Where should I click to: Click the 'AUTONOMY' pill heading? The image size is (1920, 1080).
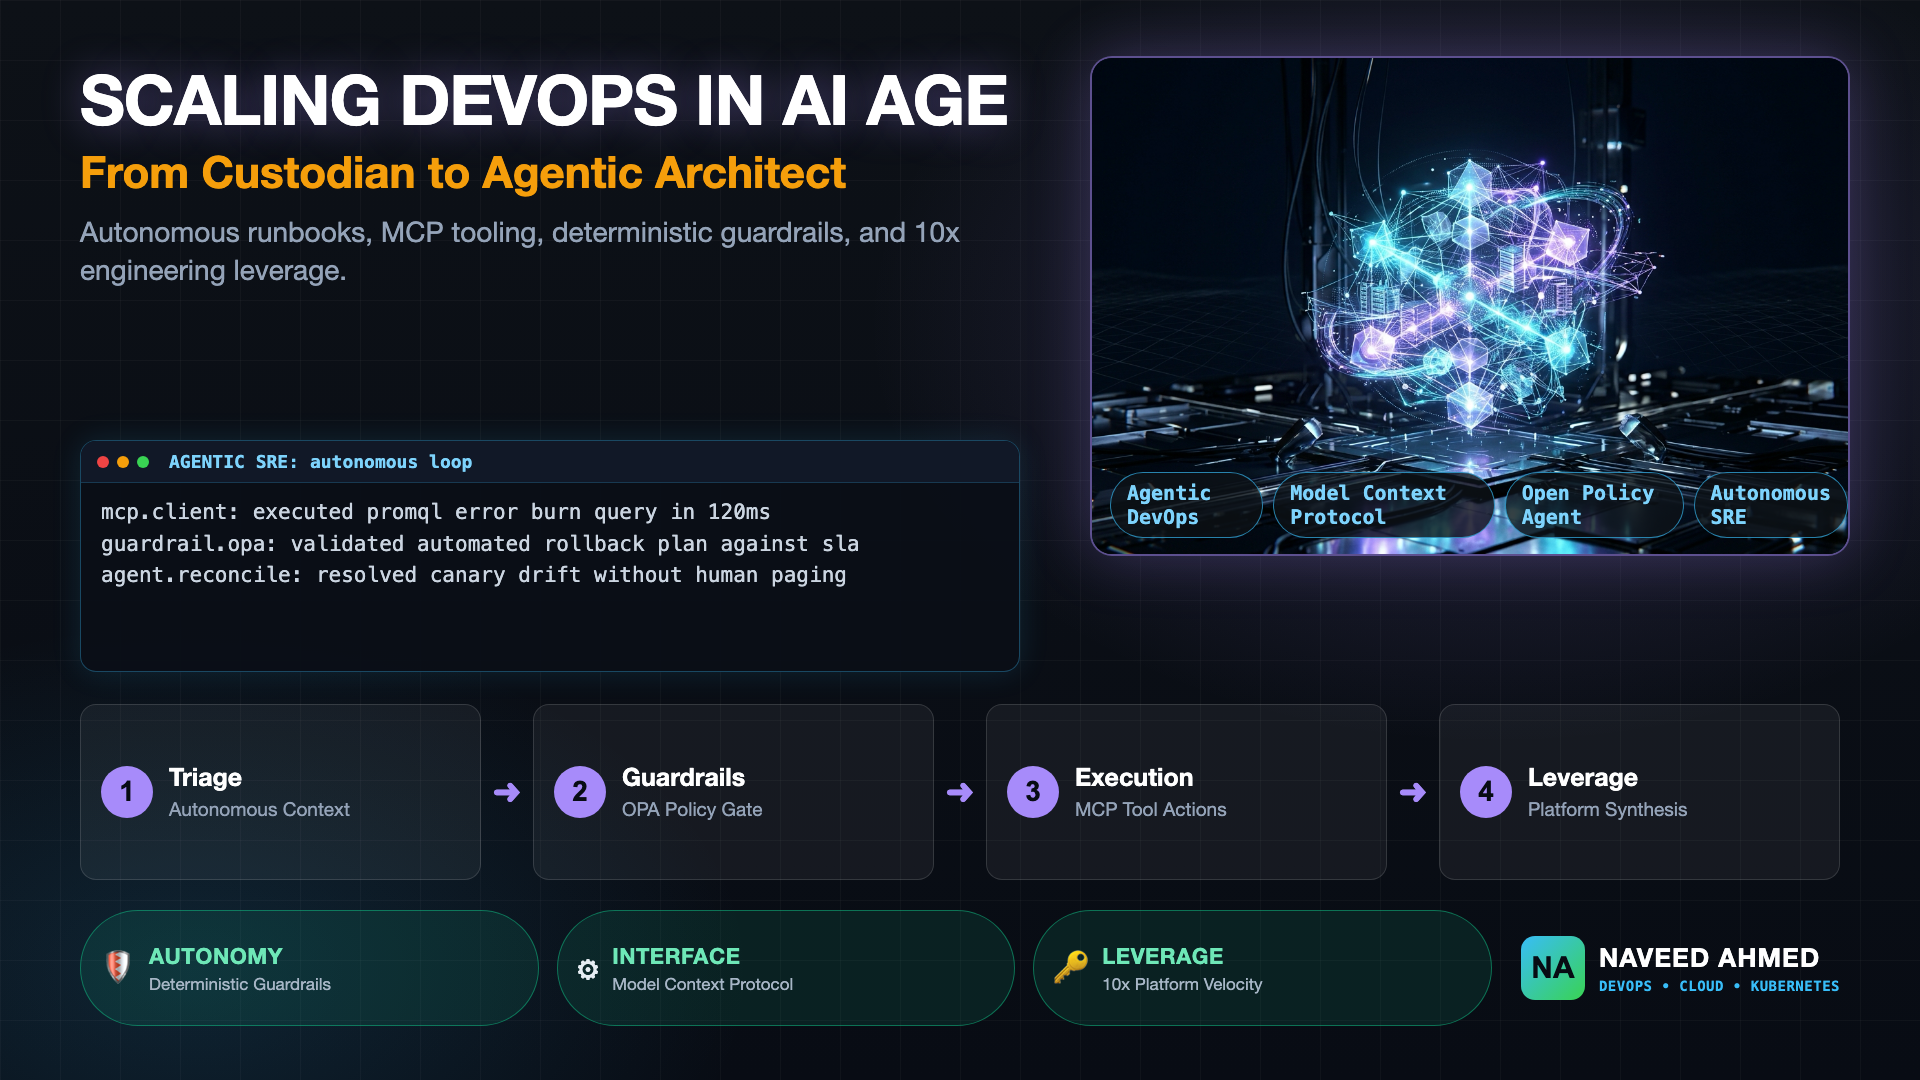coord(215,956)
